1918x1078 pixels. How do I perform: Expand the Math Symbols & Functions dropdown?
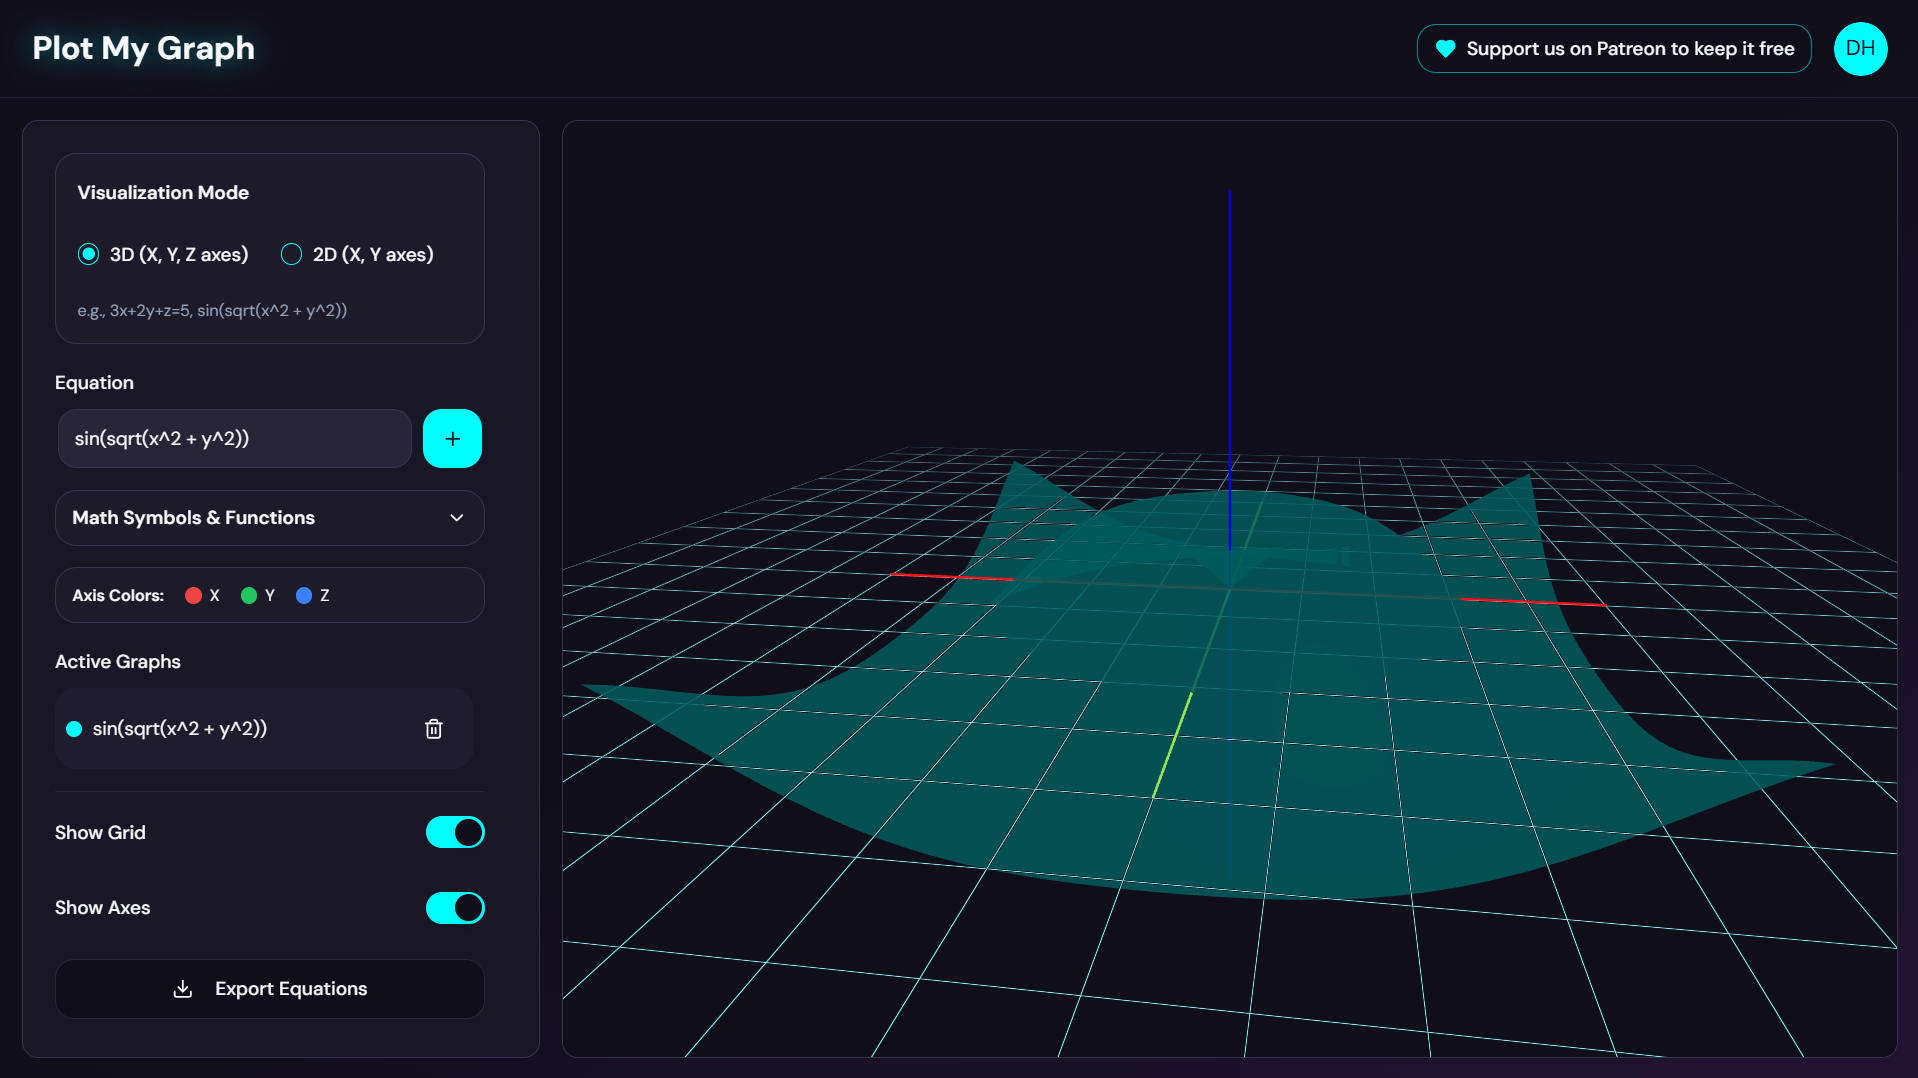270,518
